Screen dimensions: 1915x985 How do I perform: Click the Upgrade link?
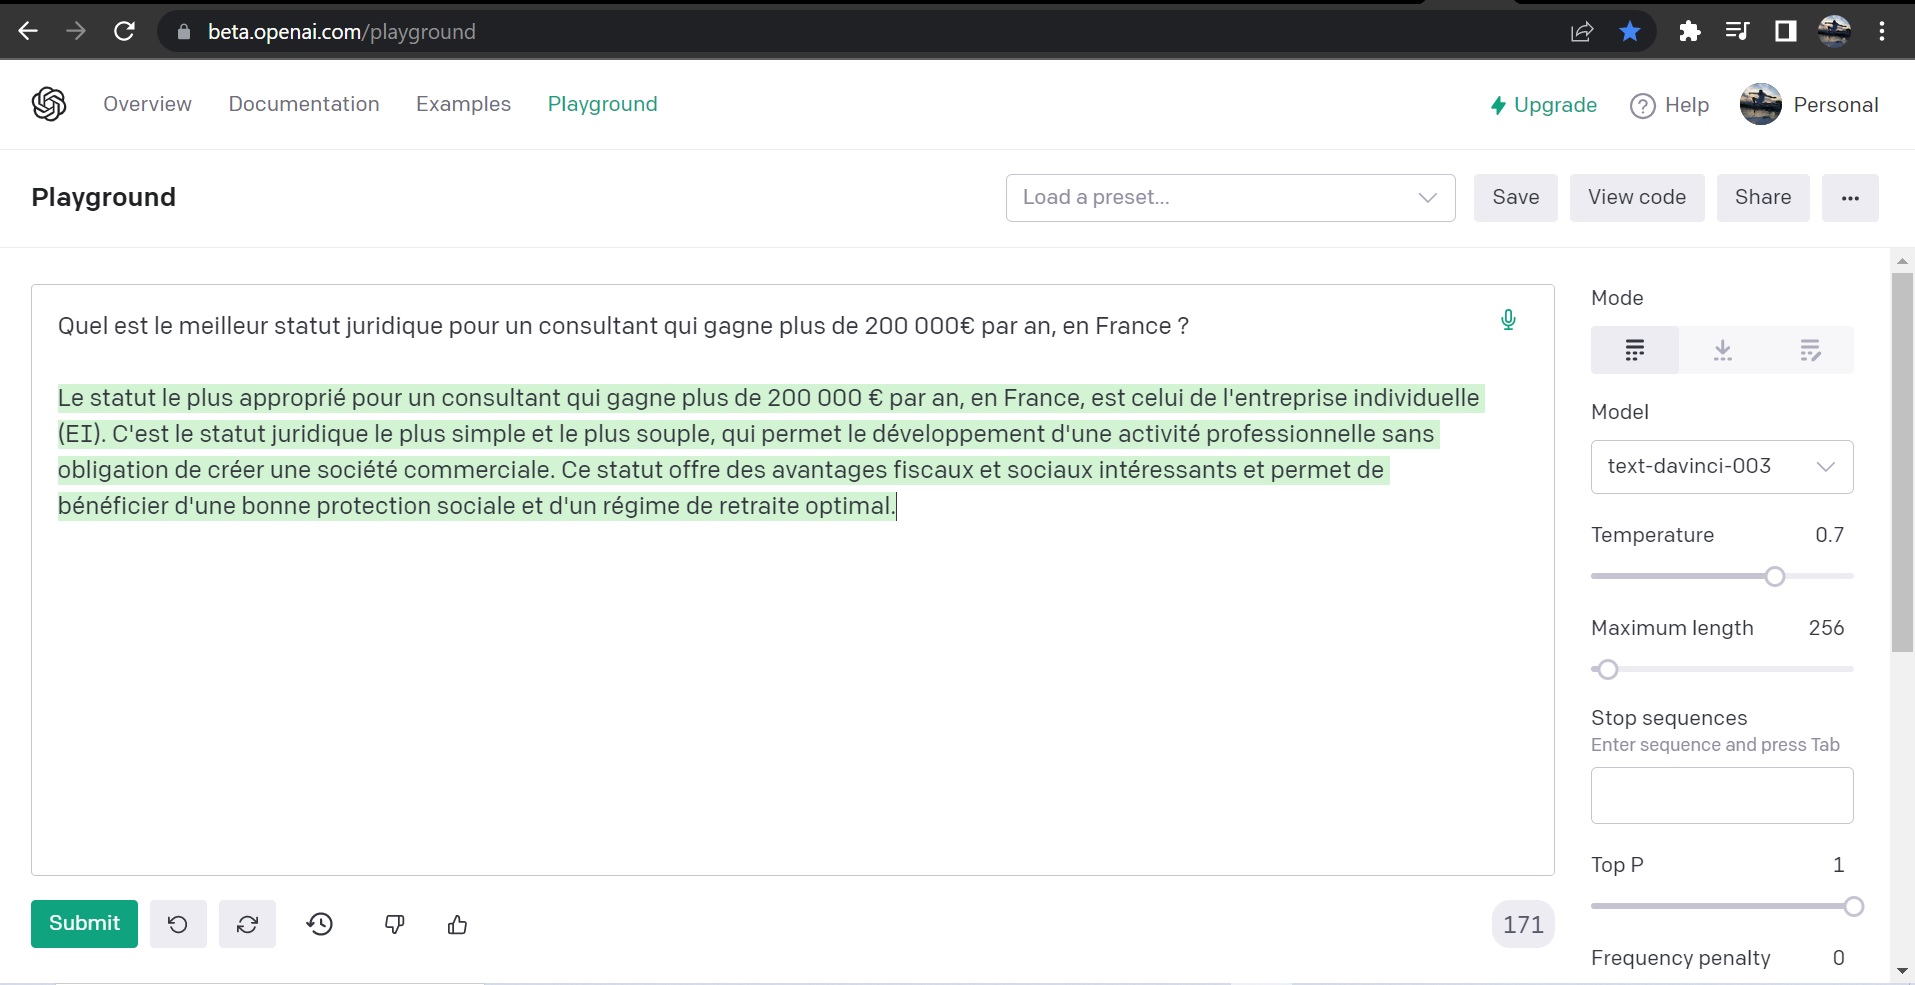pos(1543,105)
